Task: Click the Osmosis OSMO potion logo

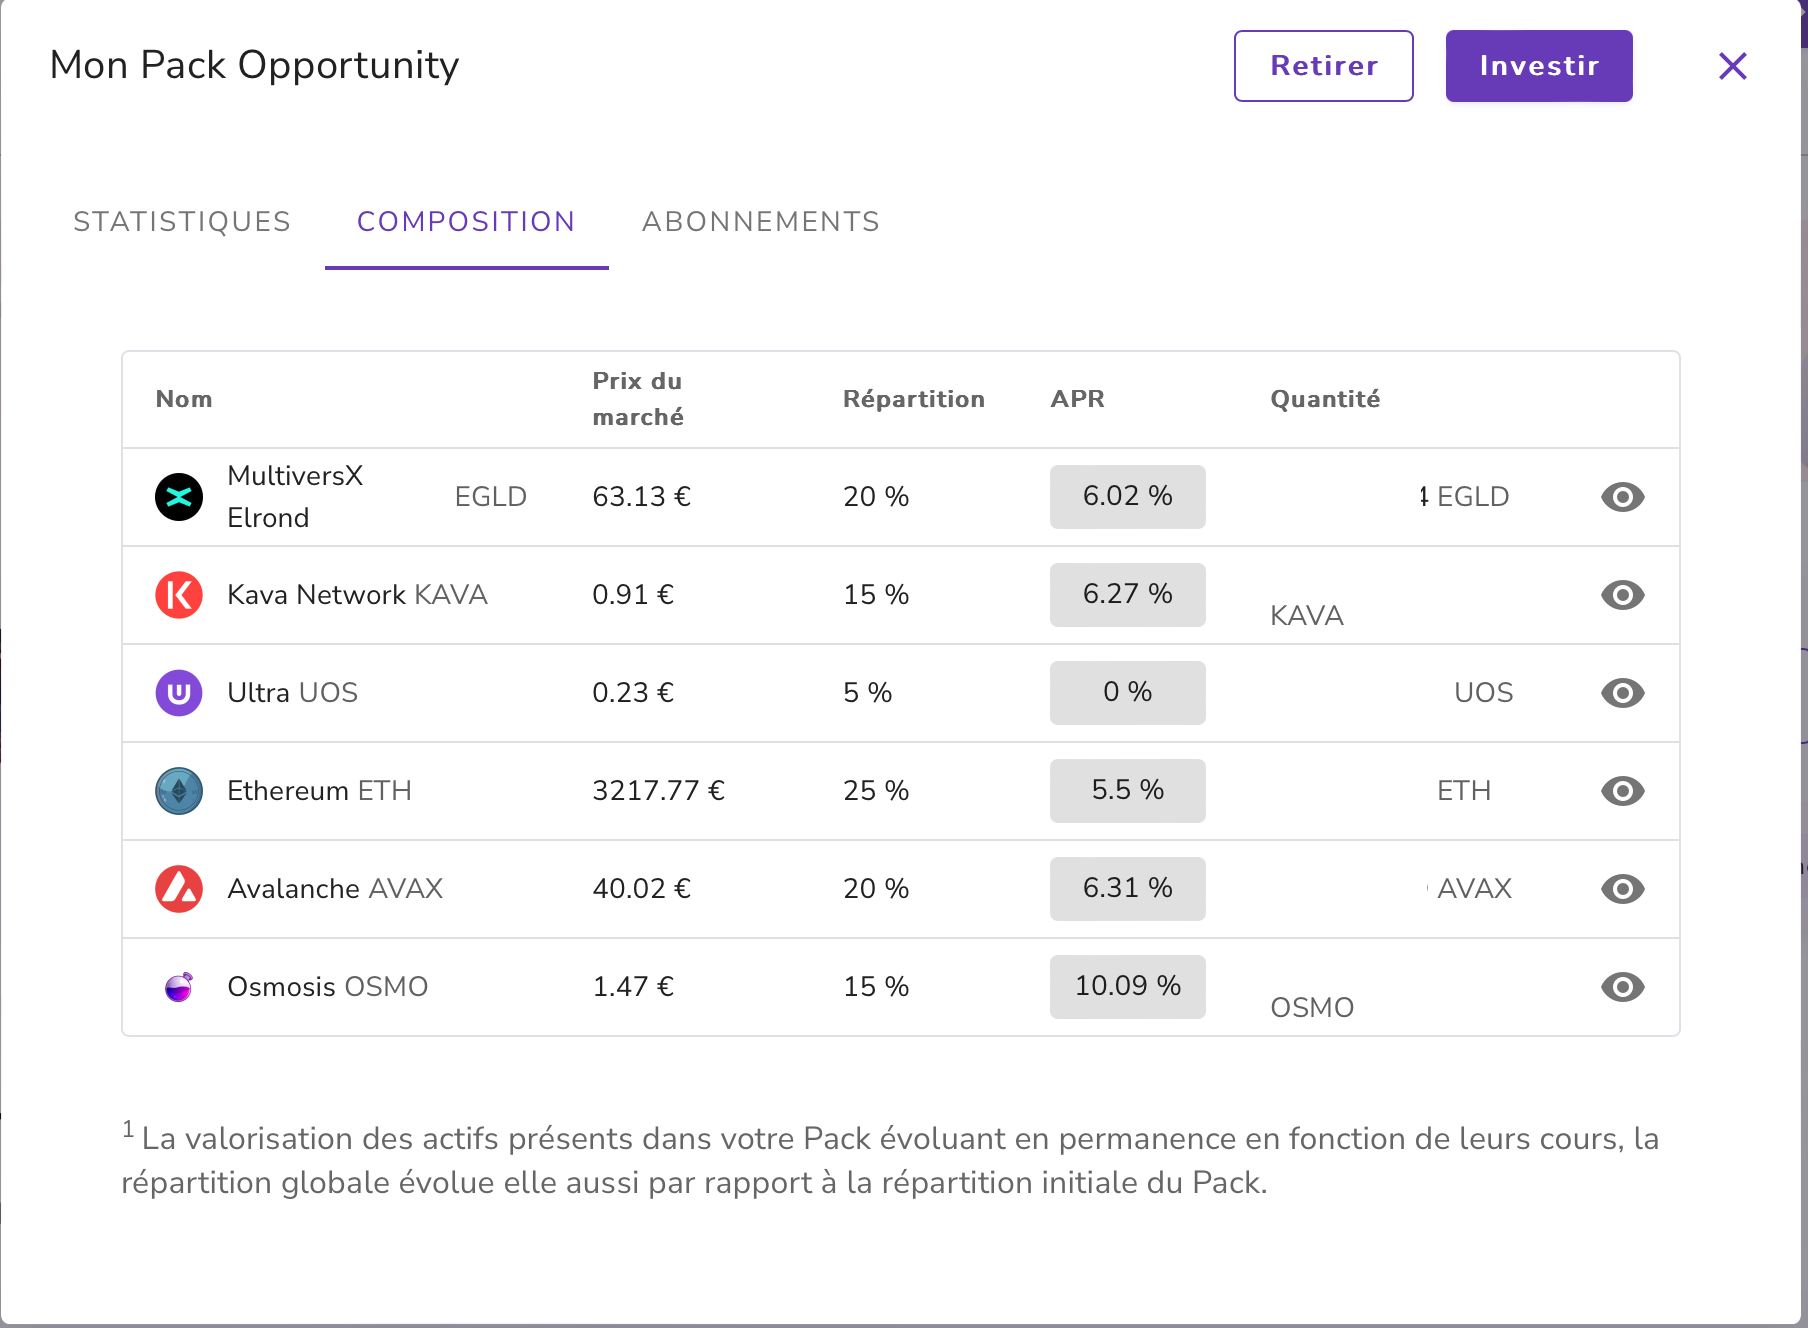Action: [x=179, y=987]
